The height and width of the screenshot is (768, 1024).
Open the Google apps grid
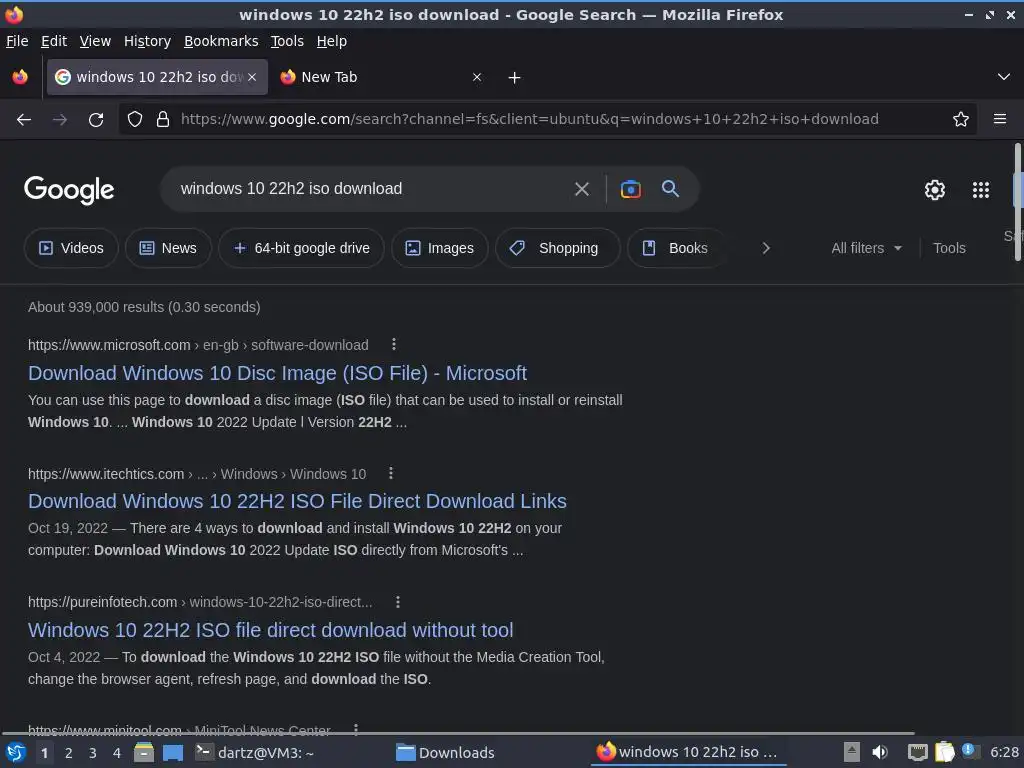coord(981,190)
